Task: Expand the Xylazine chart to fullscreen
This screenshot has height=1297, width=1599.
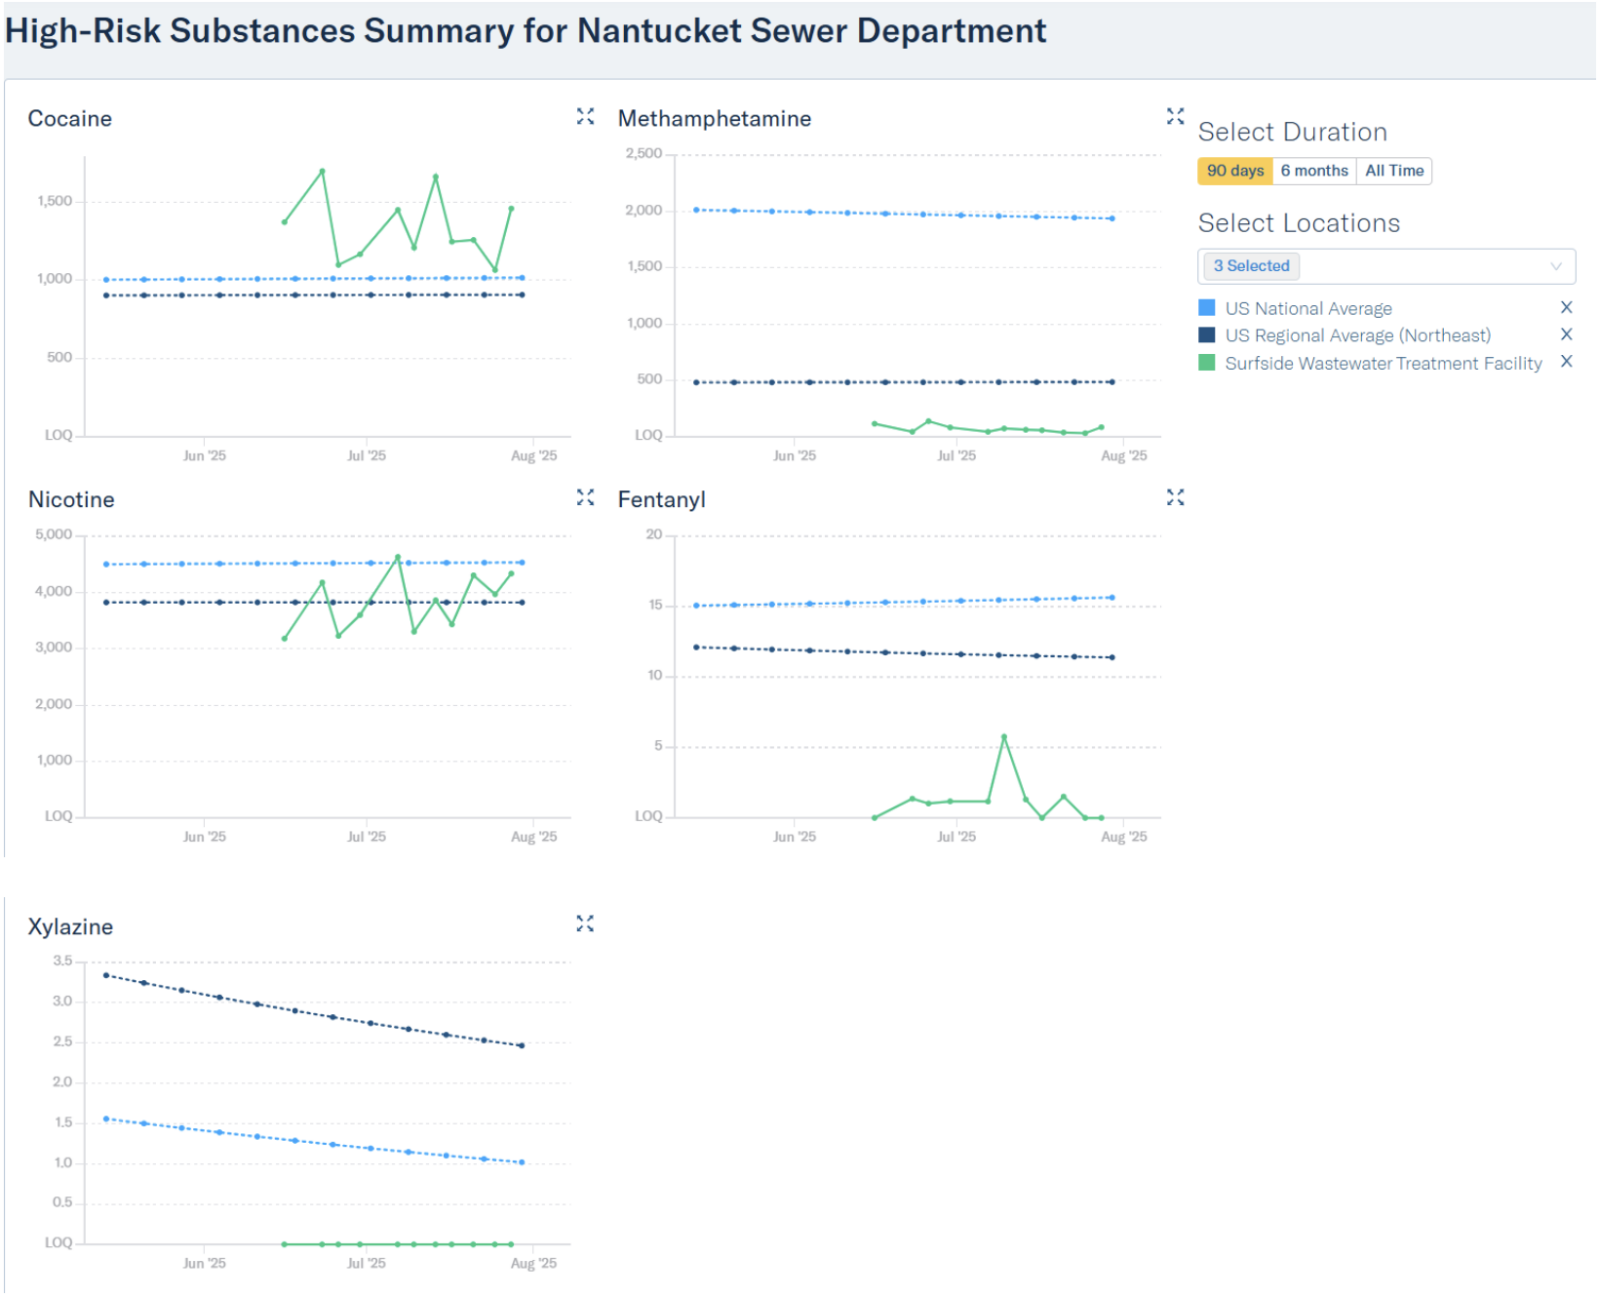Action: pyautogui.click(x=585, y=924)
